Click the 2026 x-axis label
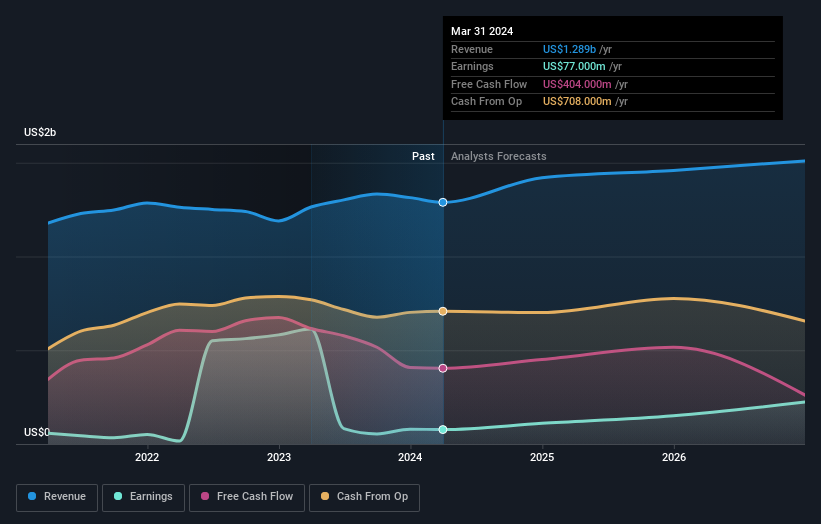The height and width of the screenshot is (524, 821). (x=674, y=457)
